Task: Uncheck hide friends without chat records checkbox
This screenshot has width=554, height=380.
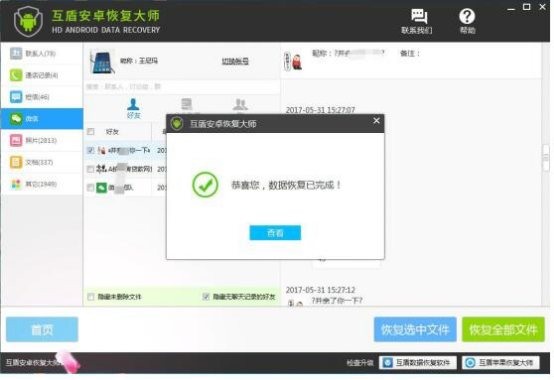Action: click(x=206, y=297)
